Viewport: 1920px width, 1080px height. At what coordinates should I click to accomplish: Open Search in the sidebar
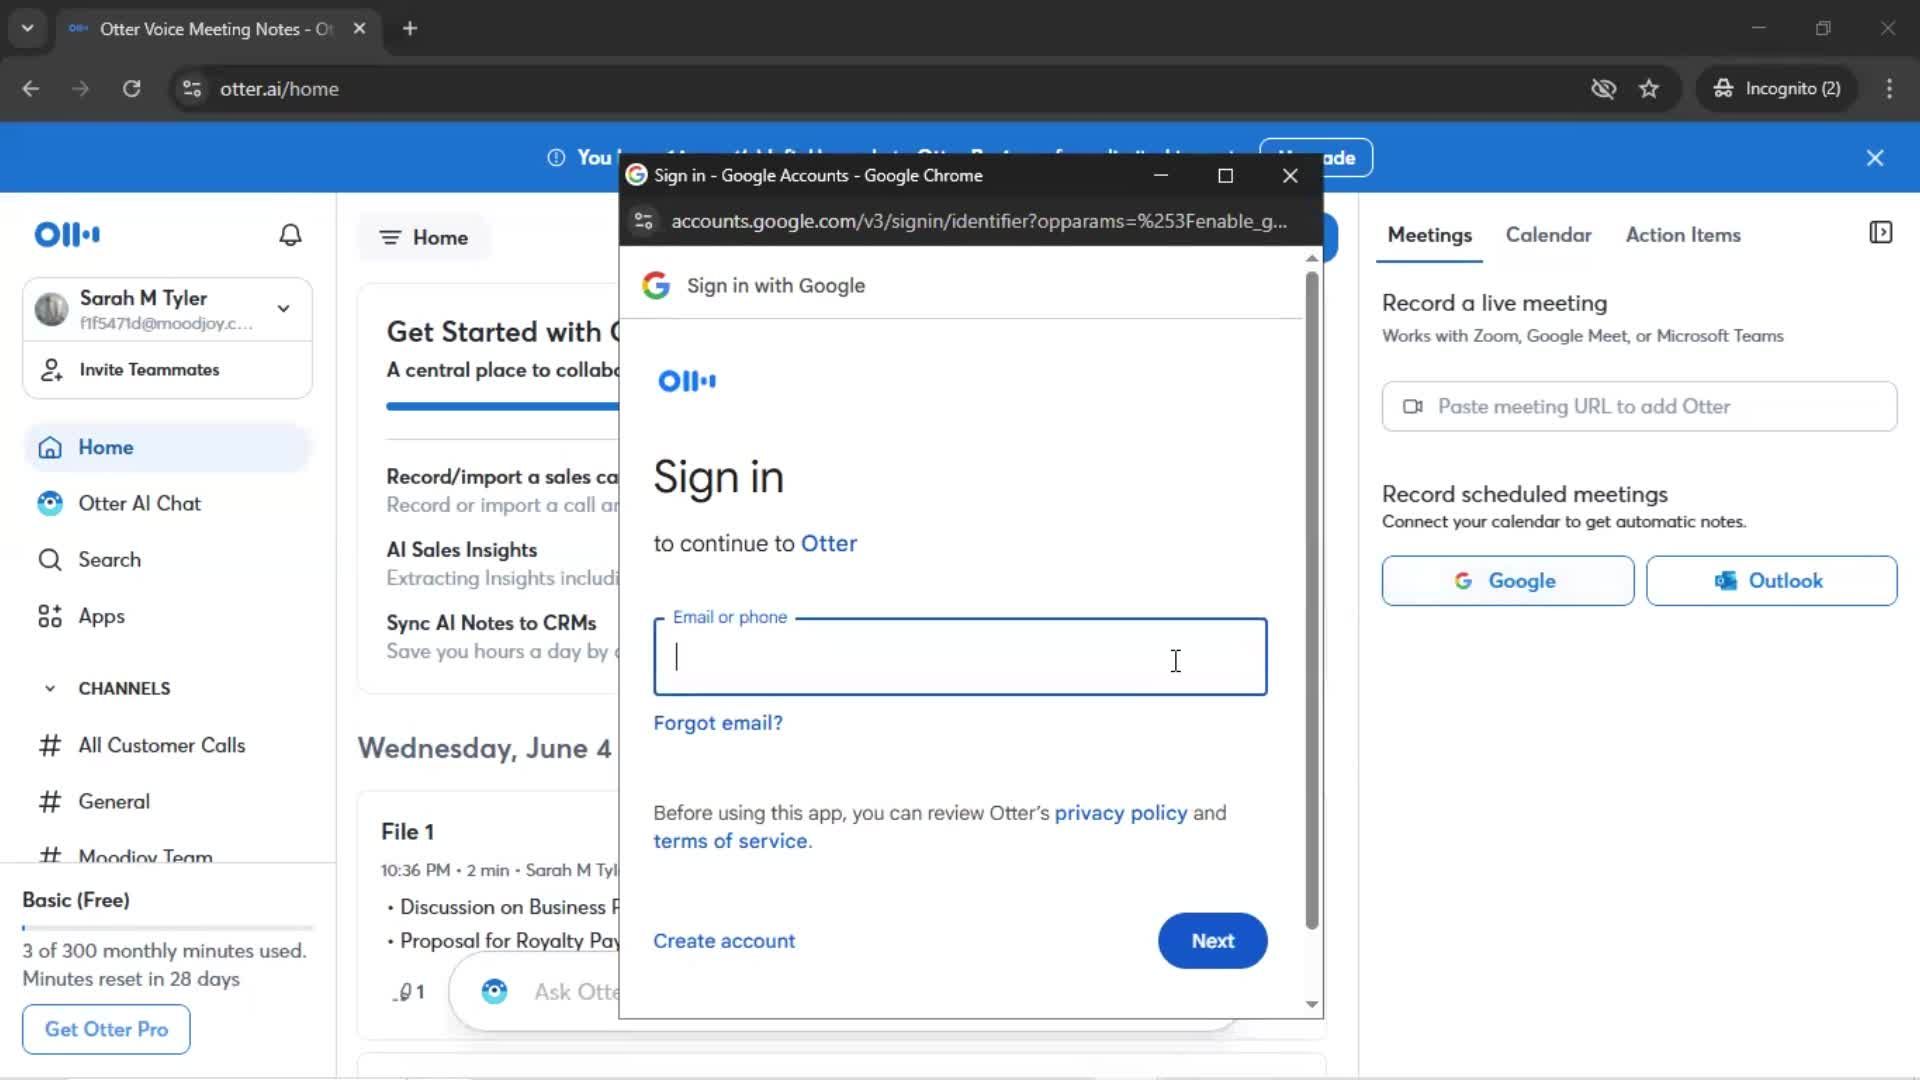click(x=167, y=560)
